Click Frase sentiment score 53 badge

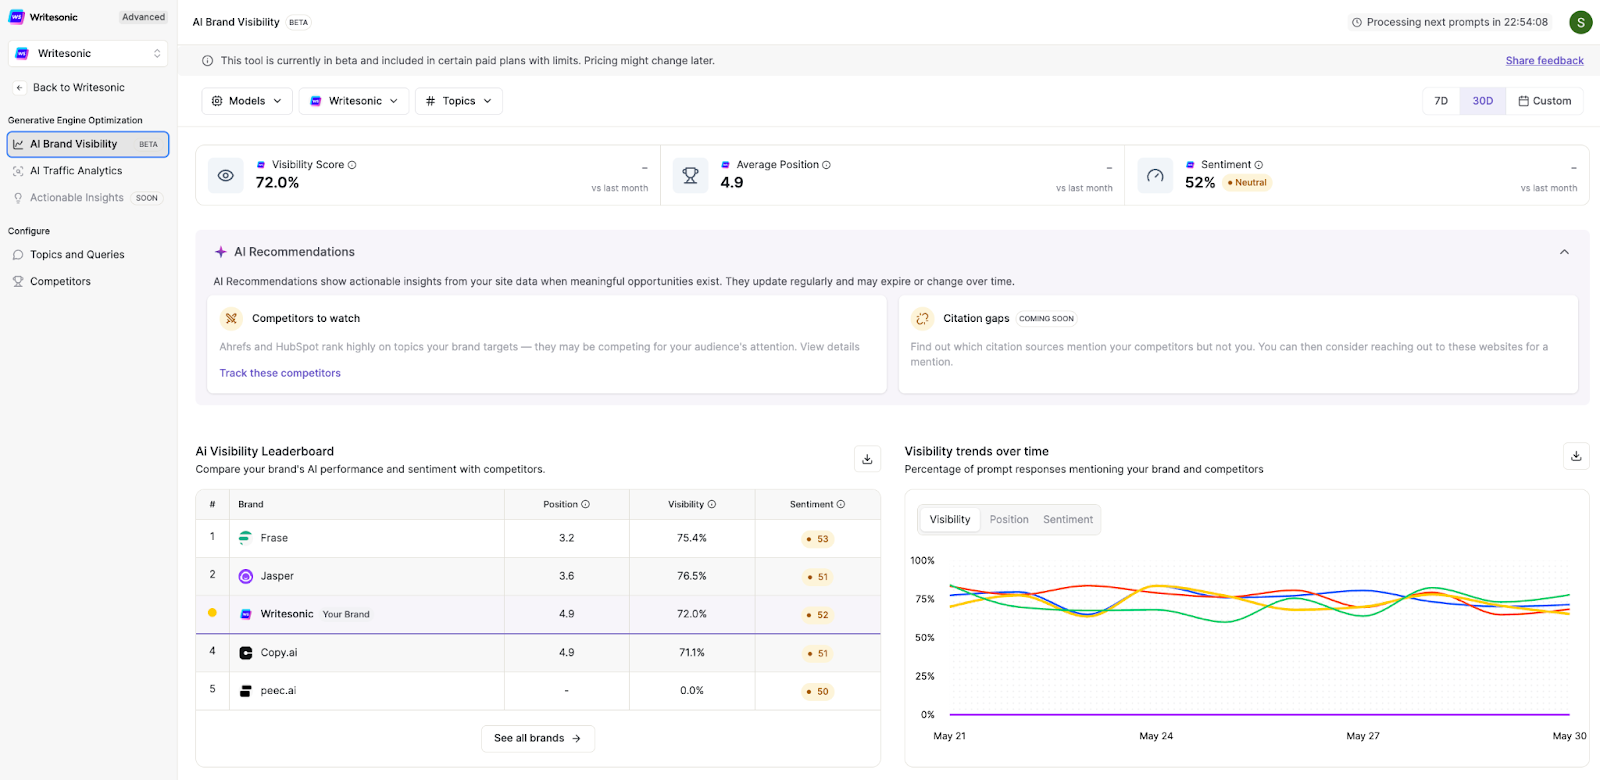tap(818, 539)
